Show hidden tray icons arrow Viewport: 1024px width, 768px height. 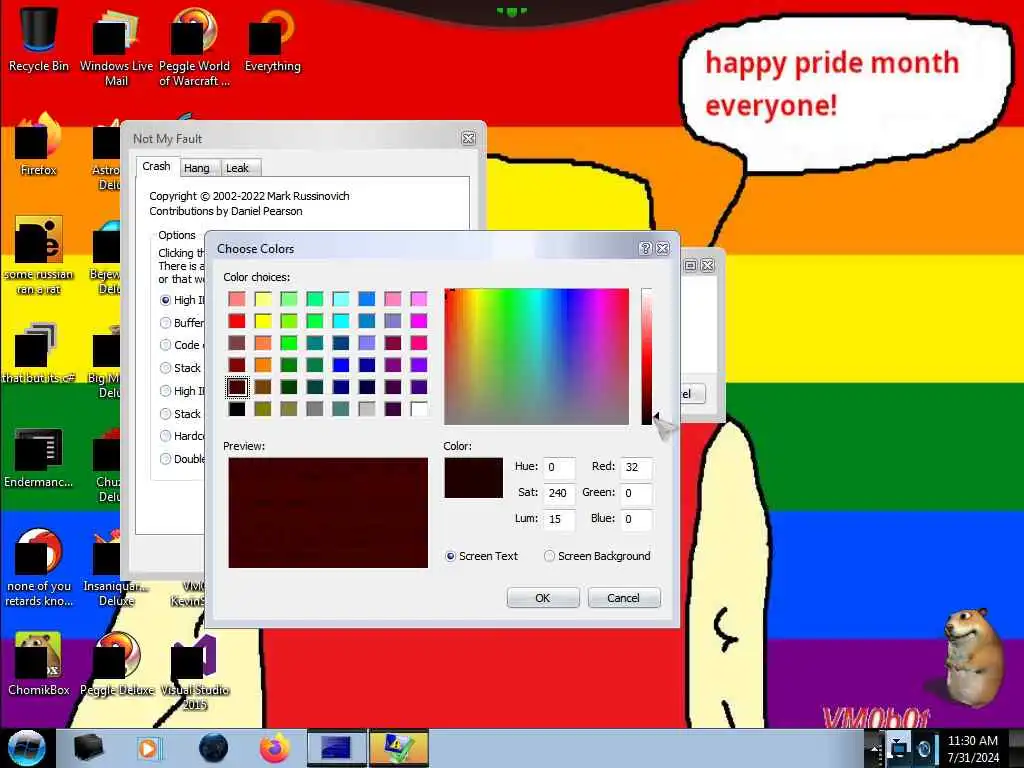tap(875, 748)
